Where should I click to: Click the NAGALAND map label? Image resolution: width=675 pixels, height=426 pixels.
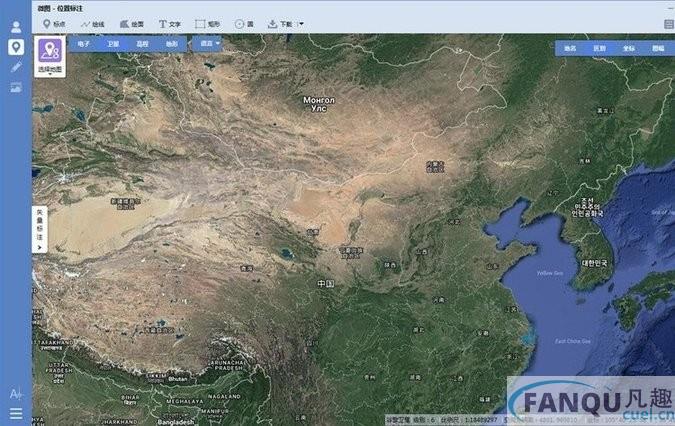[224, 396]
